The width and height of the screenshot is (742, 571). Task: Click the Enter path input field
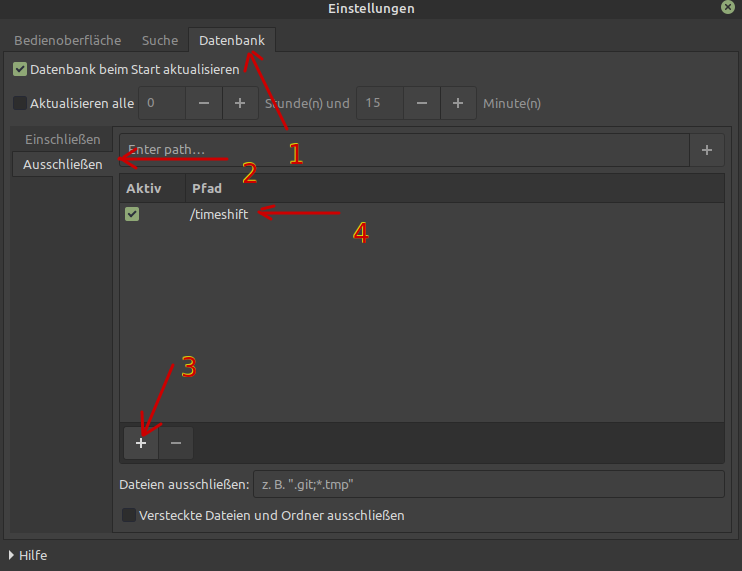tap(405, 150)
